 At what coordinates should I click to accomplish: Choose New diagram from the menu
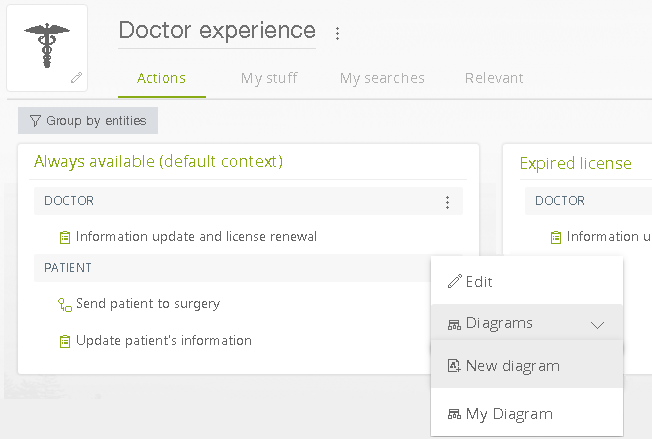(x=527, y=366)
